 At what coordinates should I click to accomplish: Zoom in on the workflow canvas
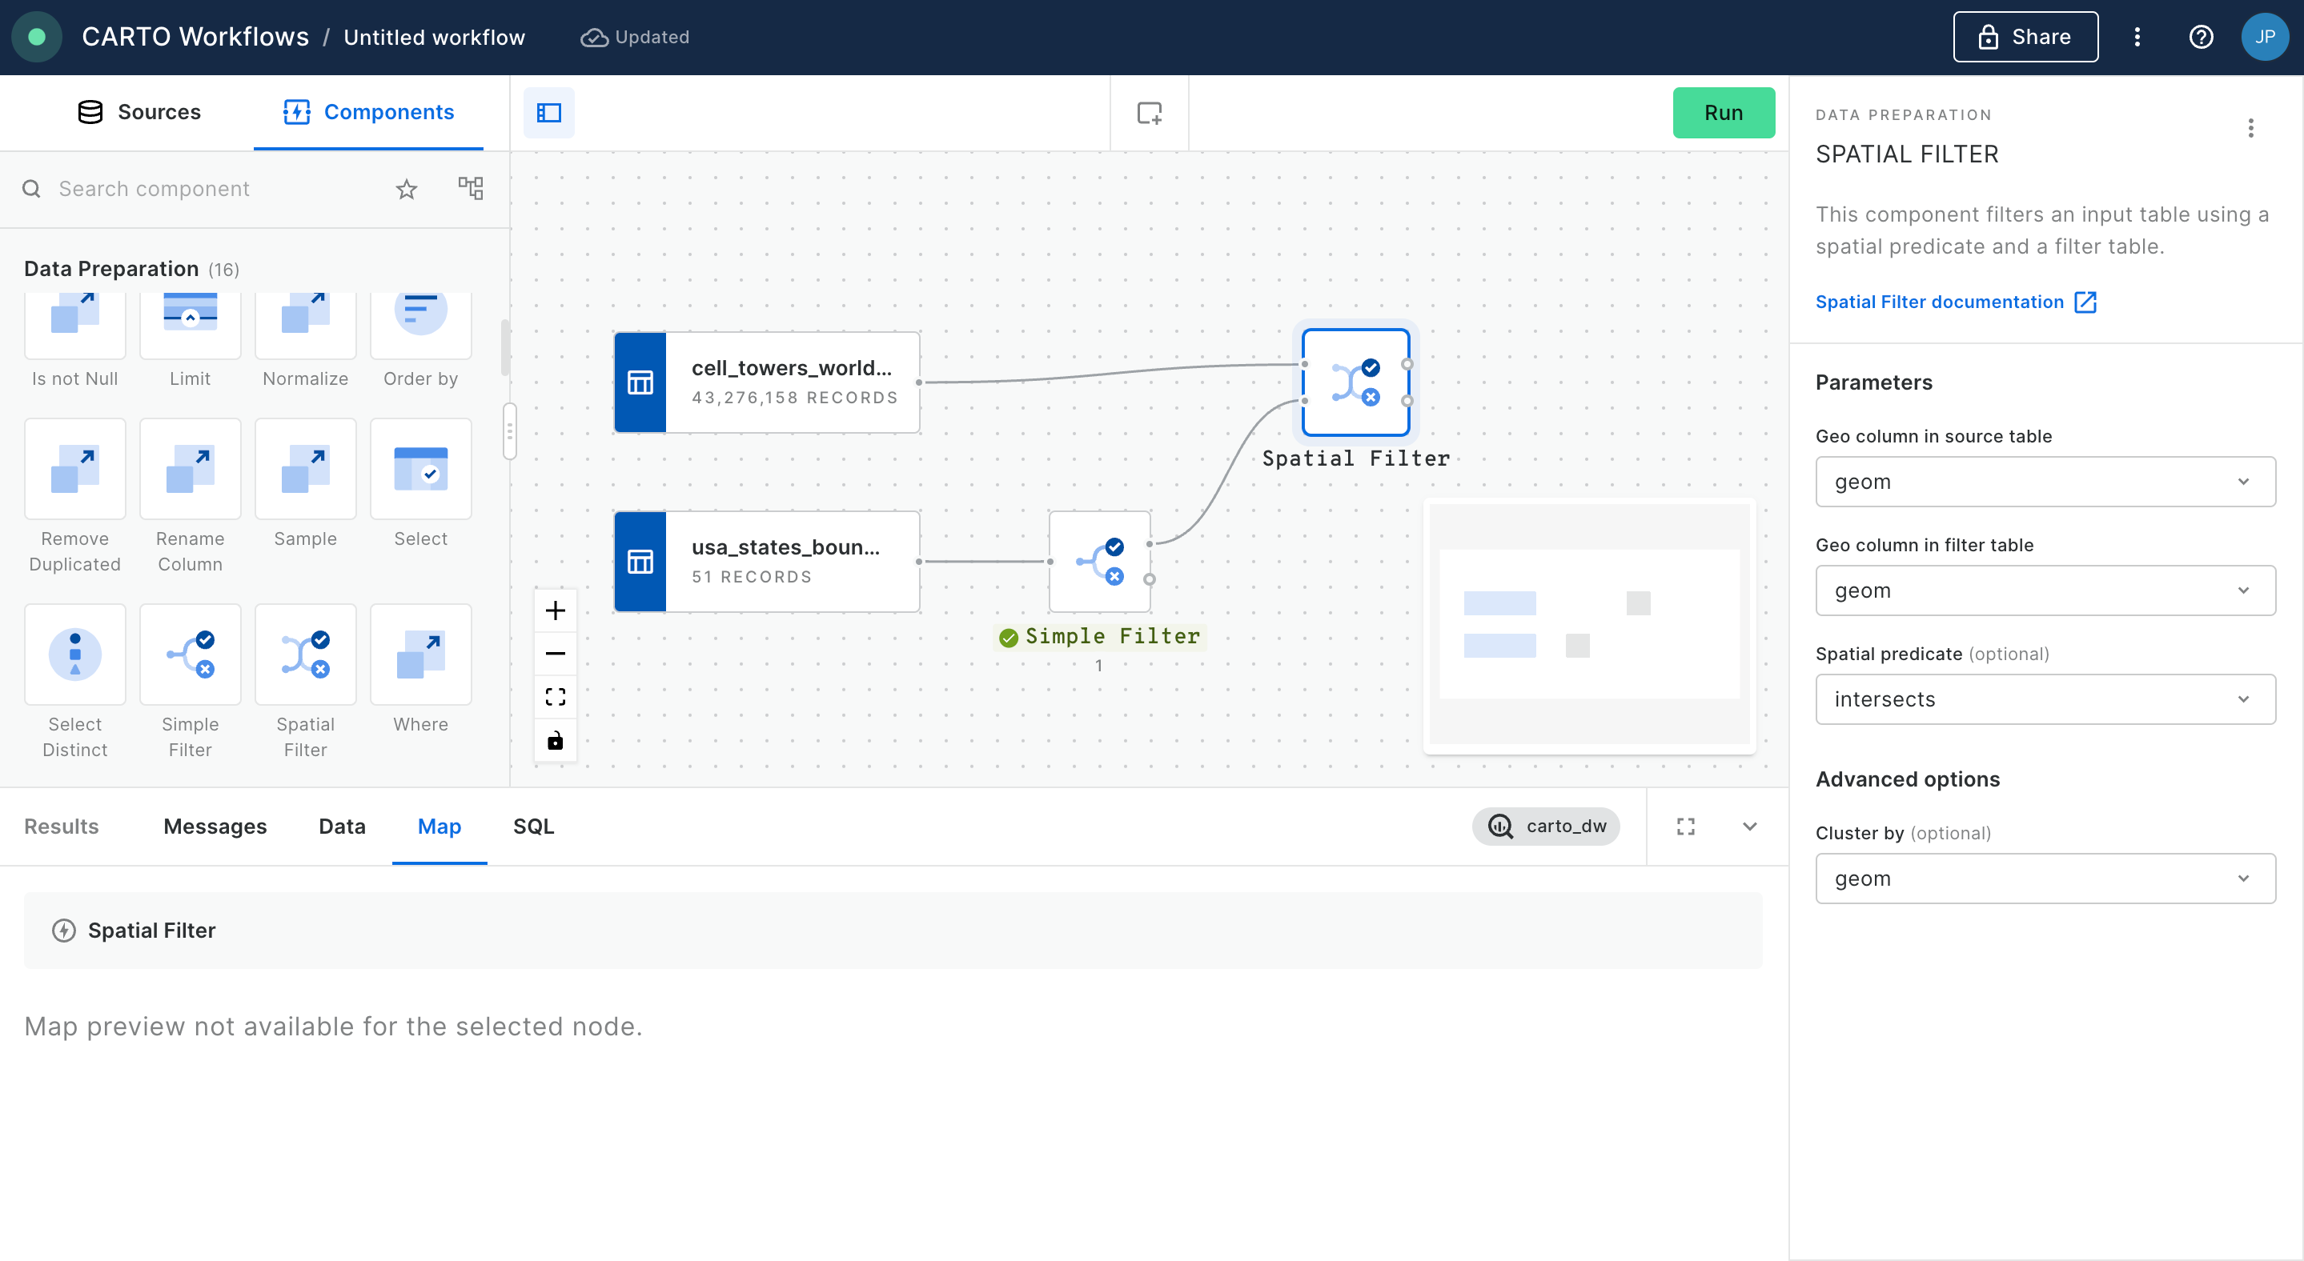555,610
